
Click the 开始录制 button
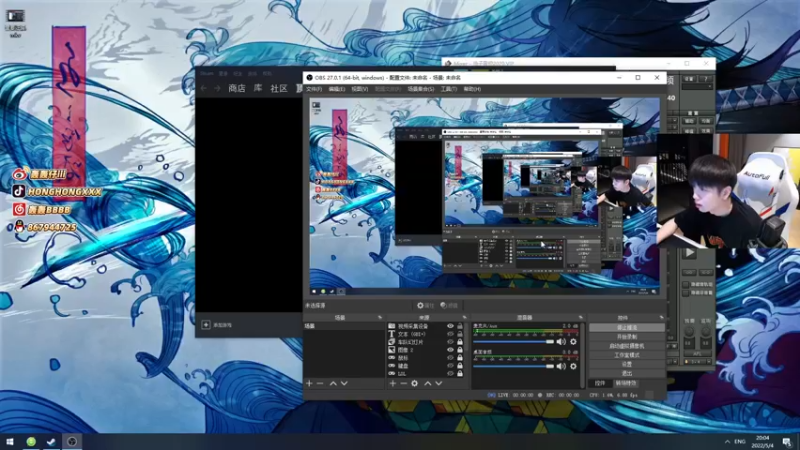(x=627, y=337)
